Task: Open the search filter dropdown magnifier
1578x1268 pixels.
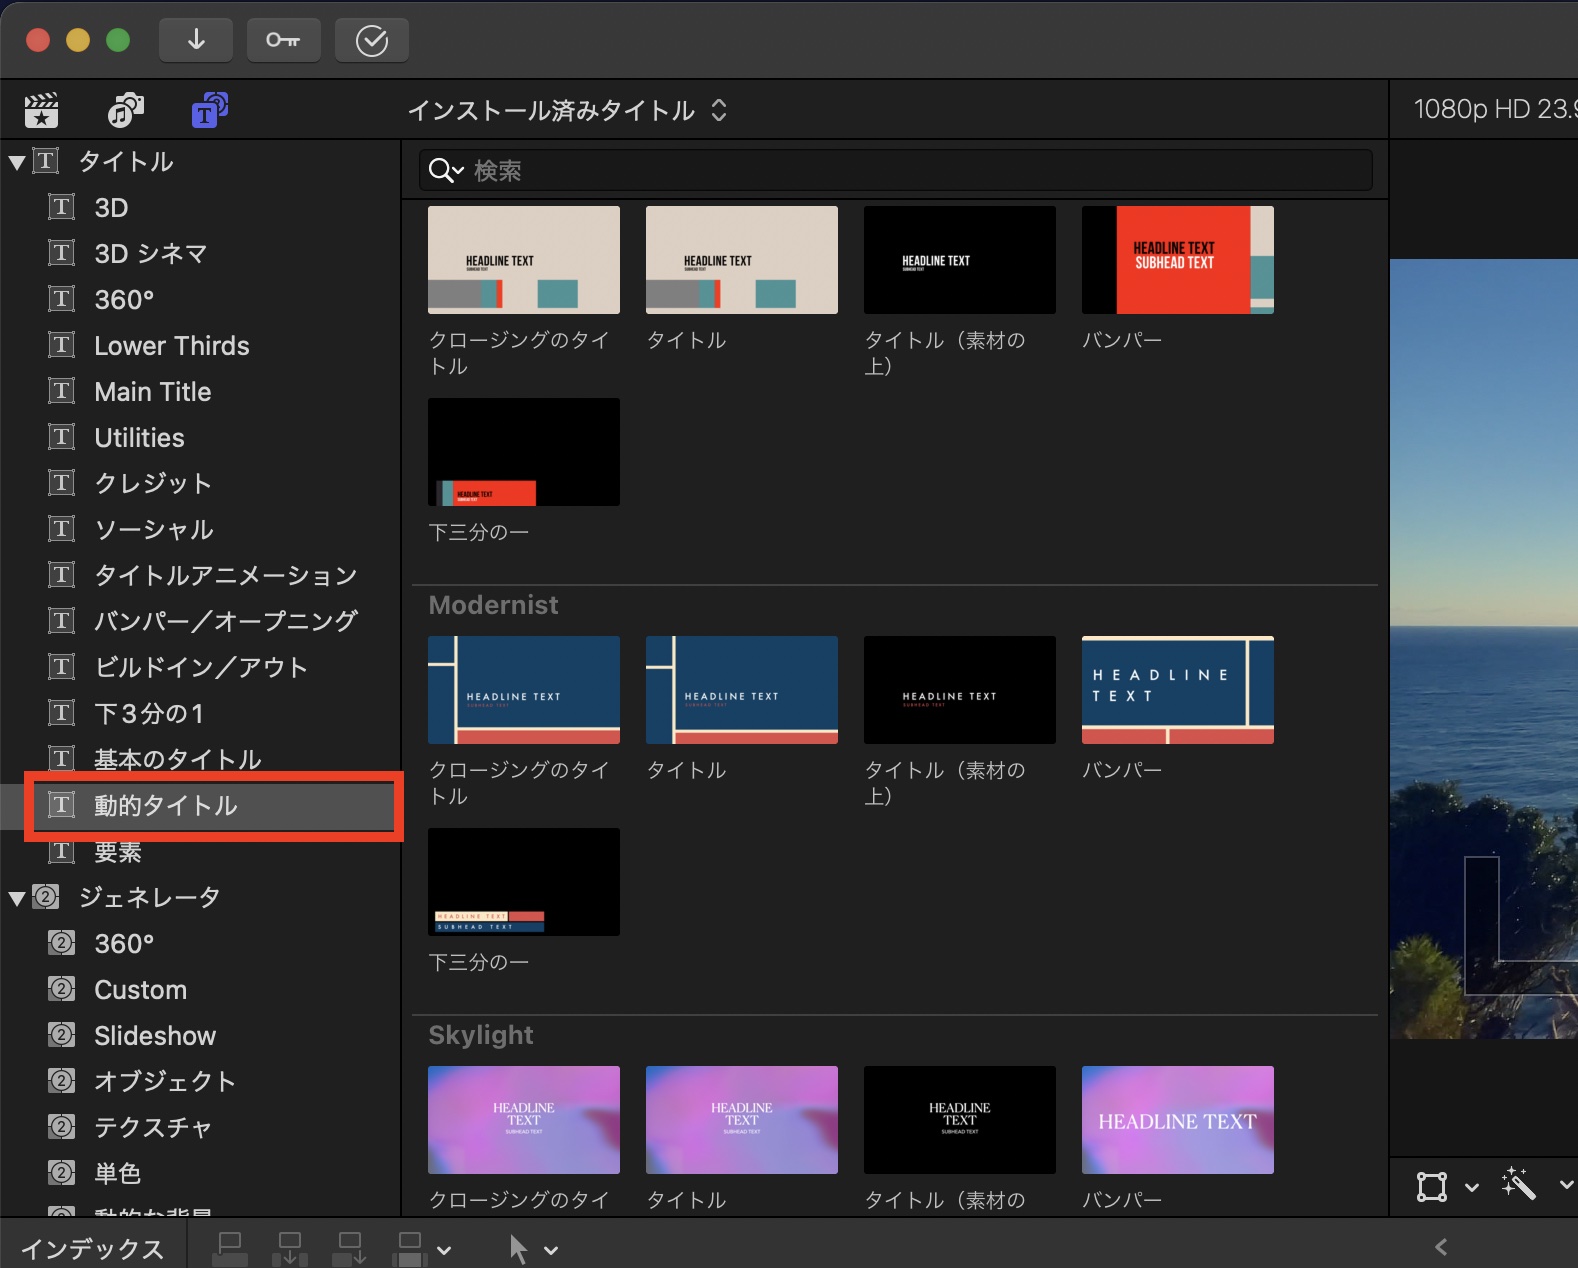Action: coord(445,171)
